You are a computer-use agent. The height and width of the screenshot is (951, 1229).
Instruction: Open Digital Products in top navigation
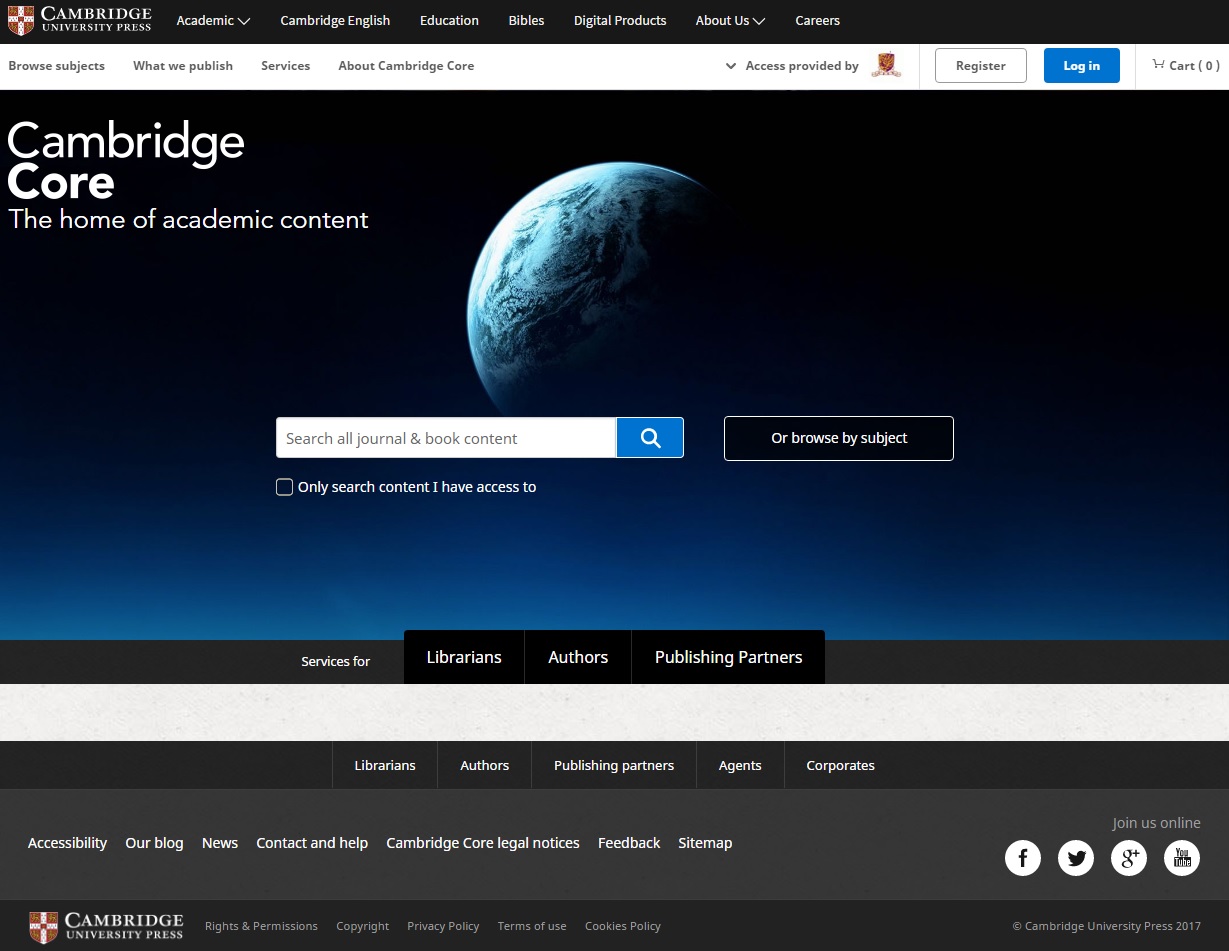620,20
